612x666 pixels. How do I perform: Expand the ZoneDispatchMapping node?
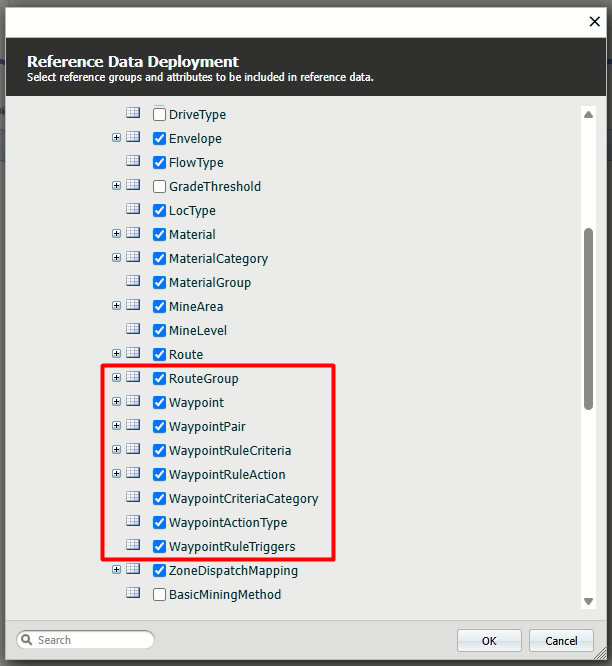(x=117, y=570)
